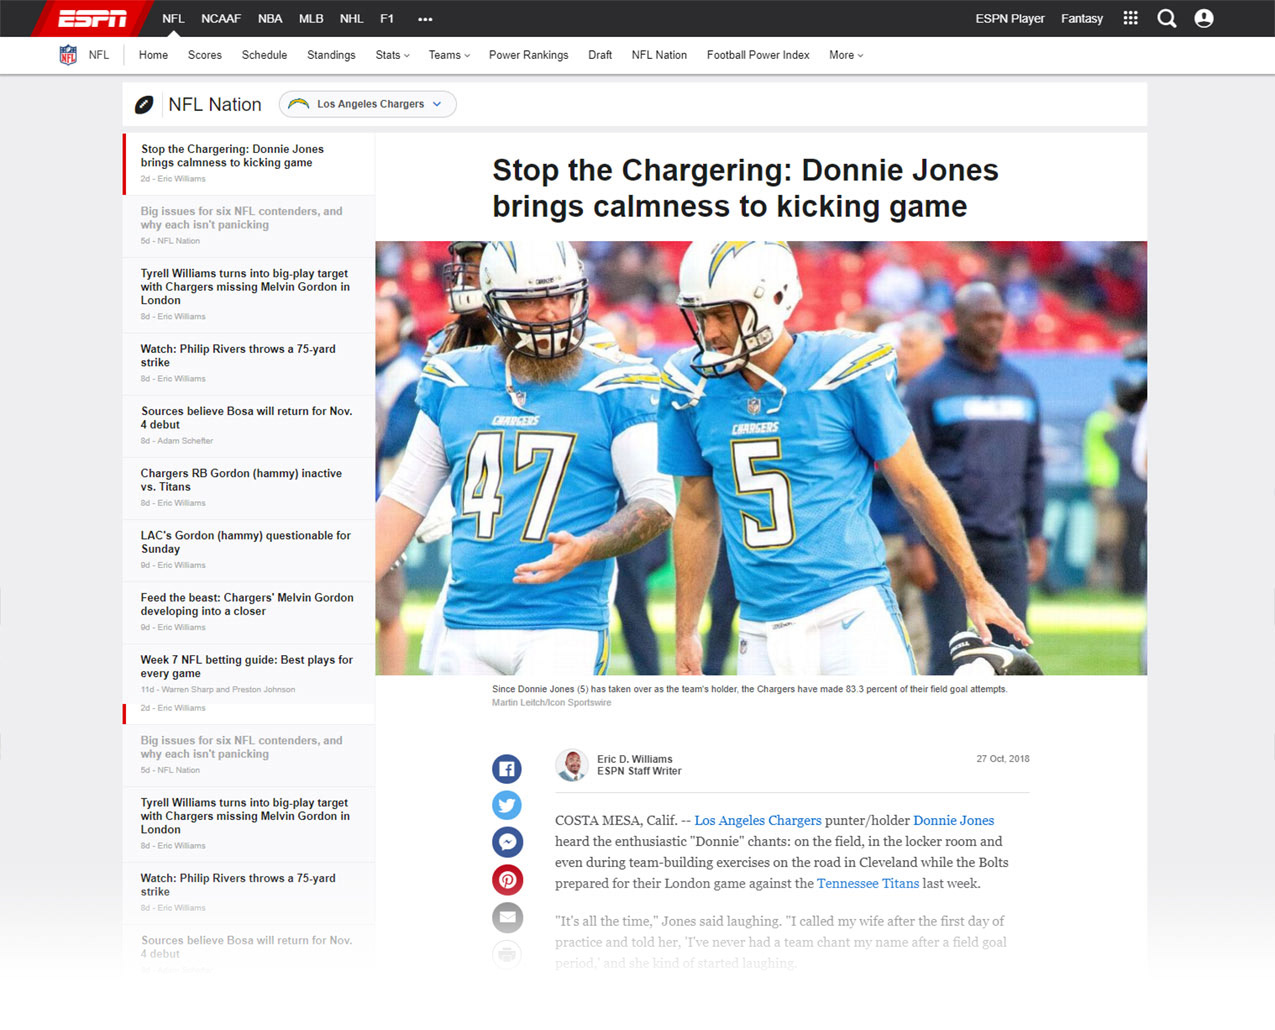Open the apps grid icon
The height and width of the screenshot is (1030, 1275).
click(x=1130, y=18)
